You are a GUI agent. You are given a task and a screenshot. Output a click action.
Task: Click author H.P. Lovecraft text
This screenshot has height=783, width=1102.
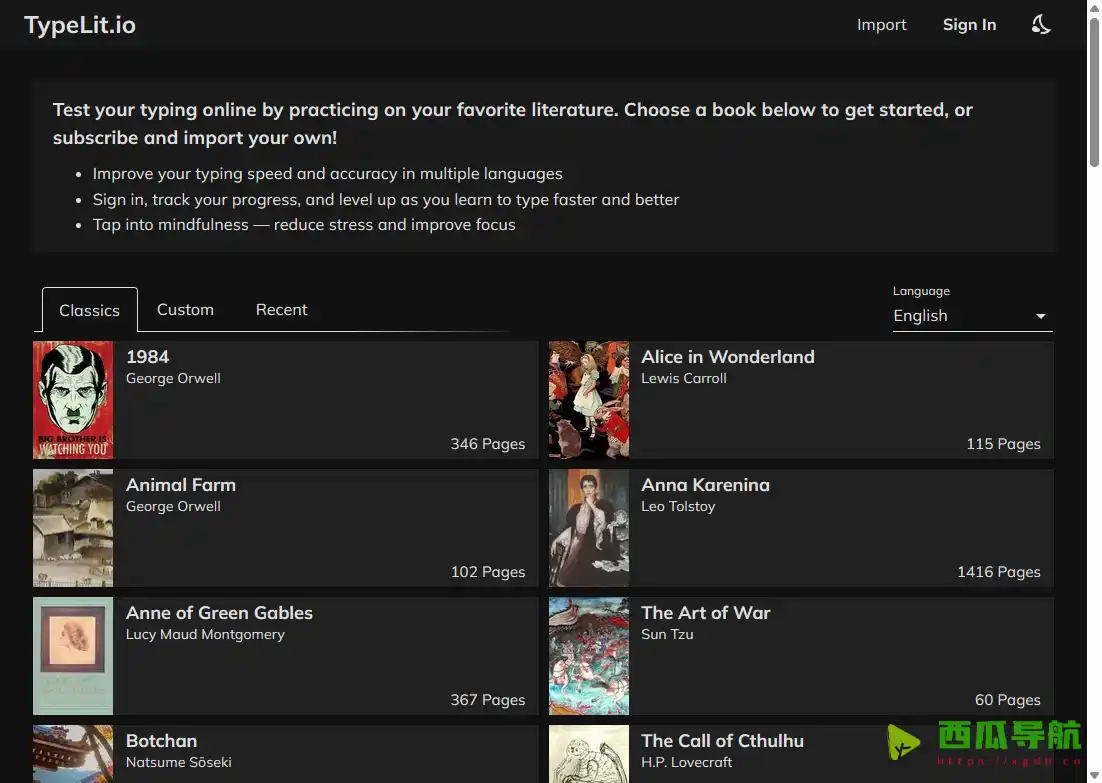pos(687,762)
